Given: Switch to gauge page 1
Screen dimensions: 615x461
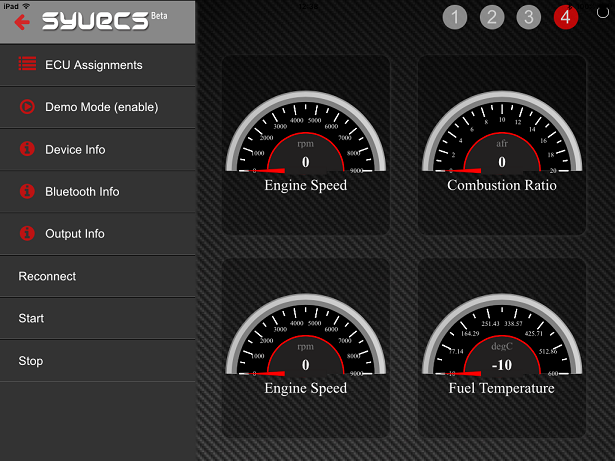Looking at the screenshot, I should (455, 17).
